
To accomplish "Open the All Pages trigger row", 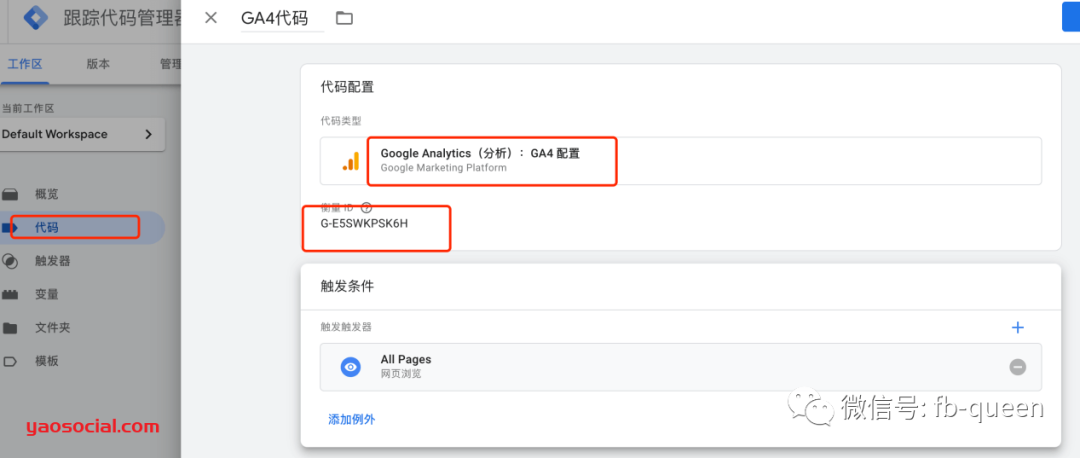I will (681, 367).
